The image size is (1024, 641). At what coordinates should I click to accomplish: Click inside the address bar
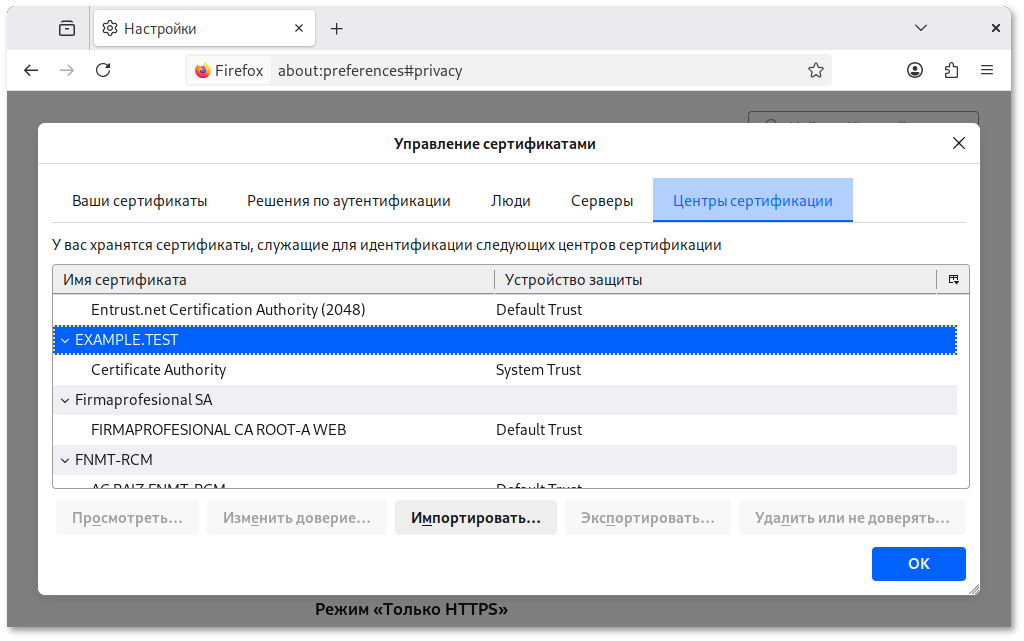(500, 70)
